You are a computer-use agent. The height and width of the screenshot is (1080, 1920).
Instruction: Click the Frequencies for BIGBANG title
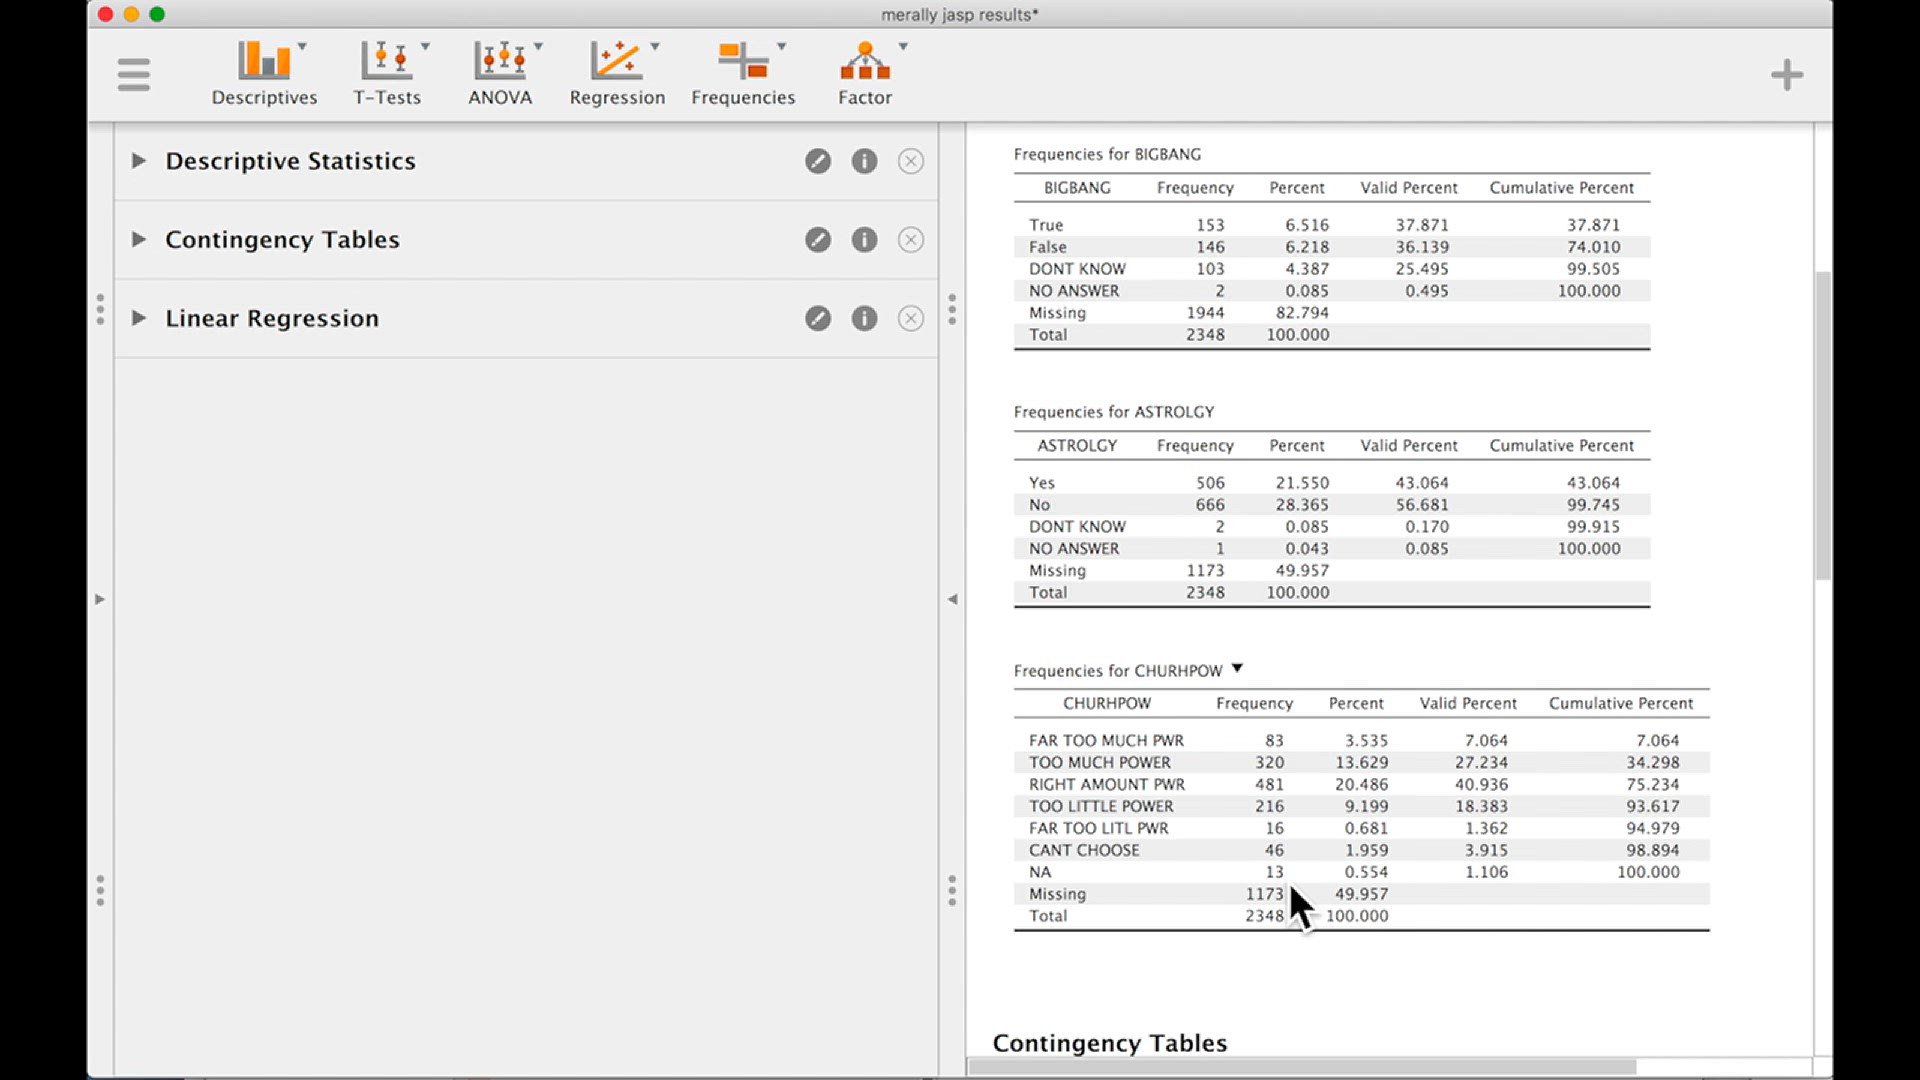[1107, 154]
